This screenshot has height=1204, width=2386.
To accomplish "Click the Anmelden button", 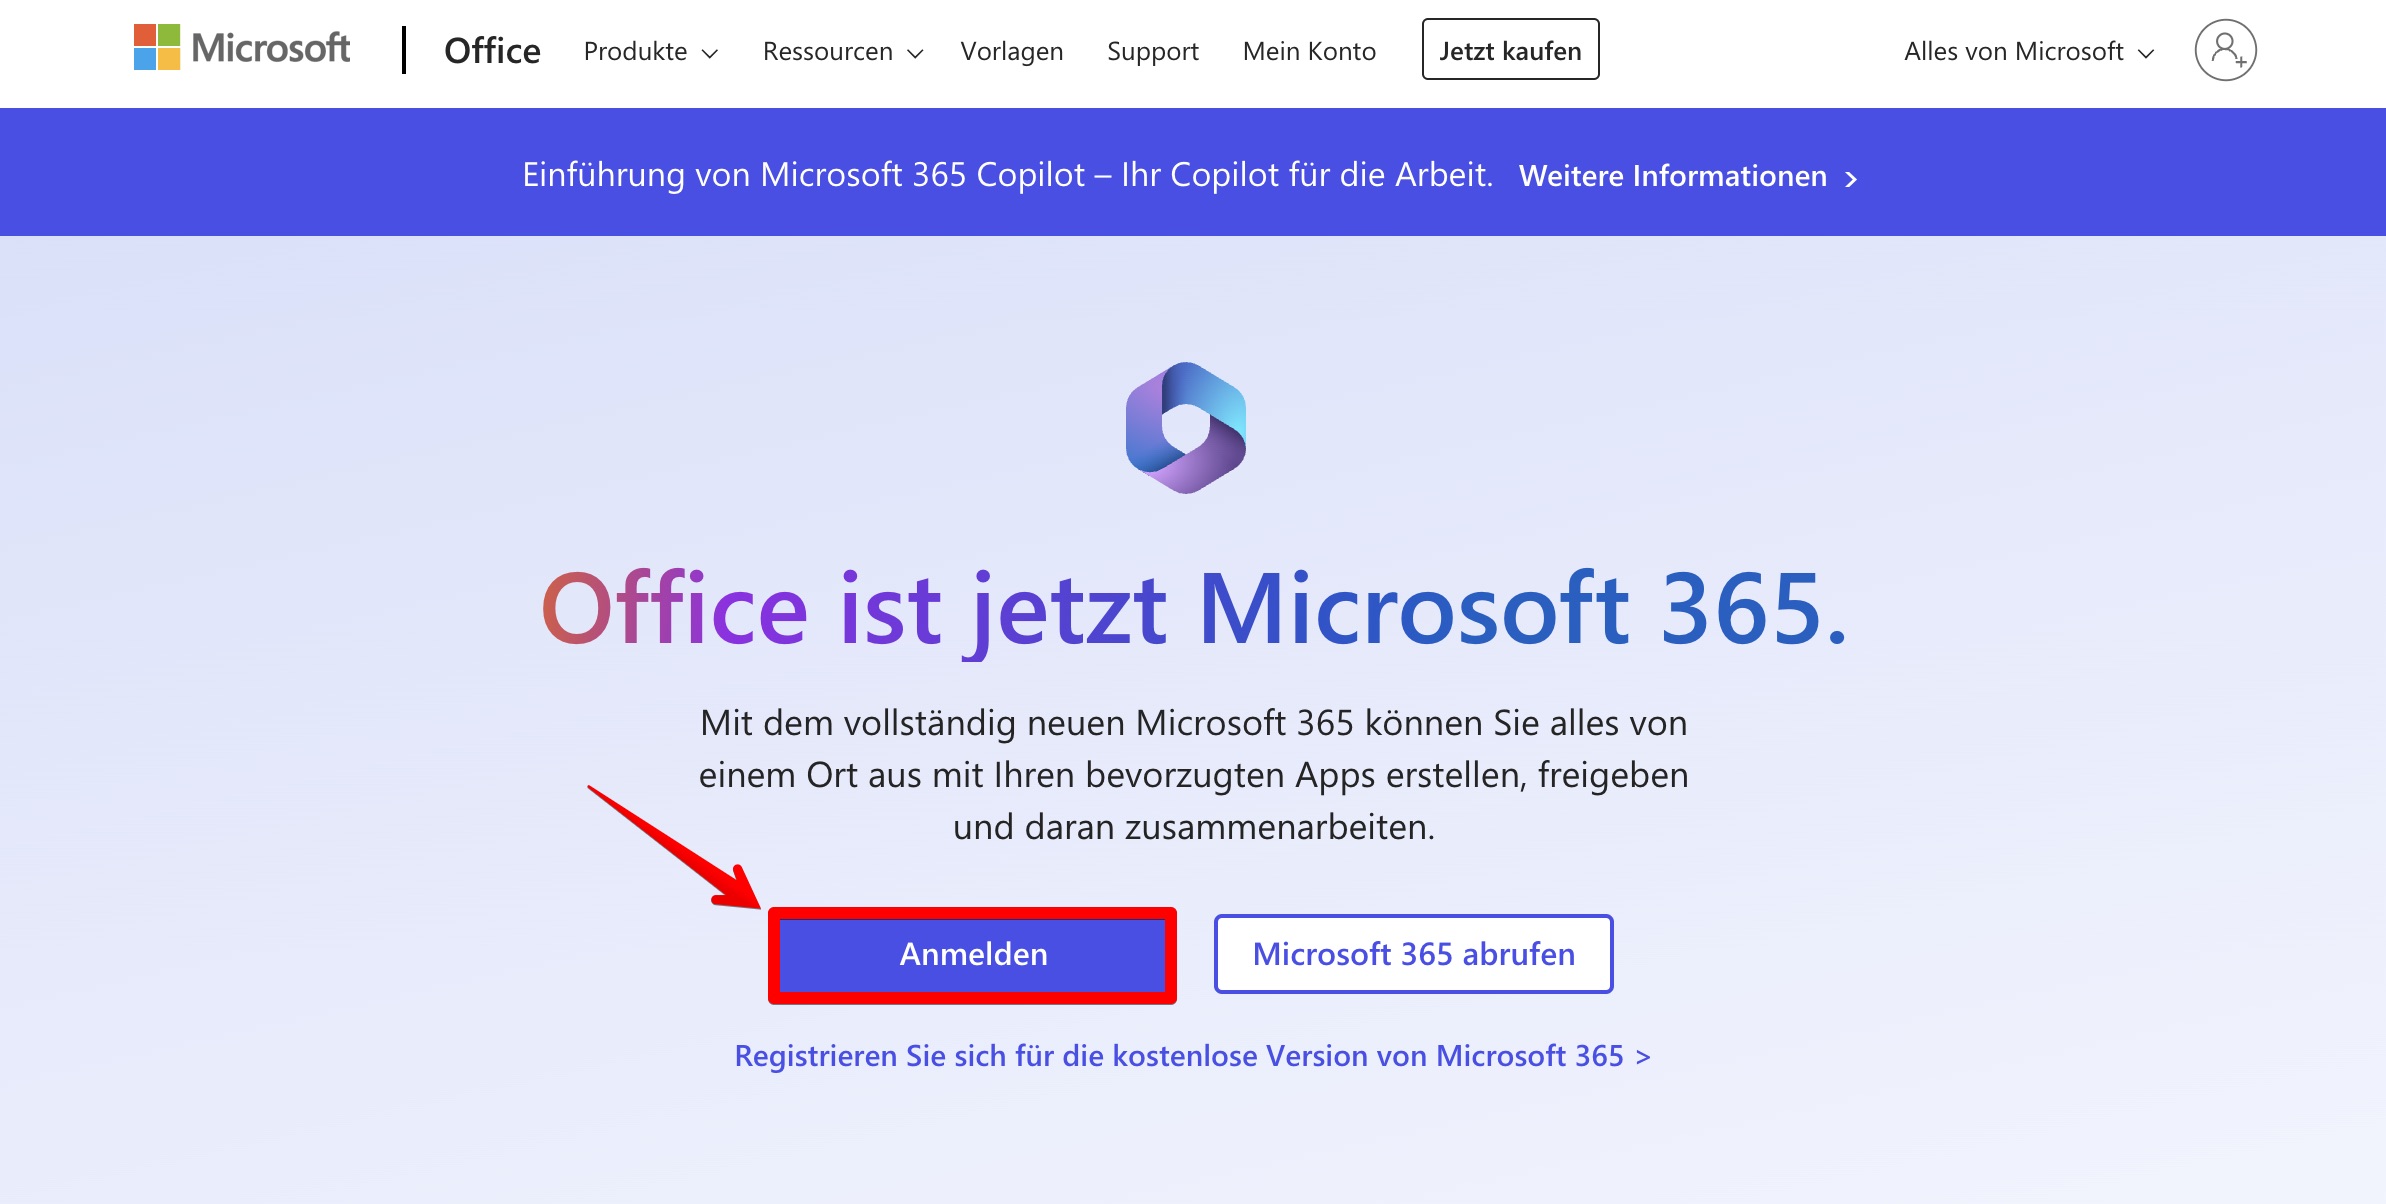I will pos(973,954).
